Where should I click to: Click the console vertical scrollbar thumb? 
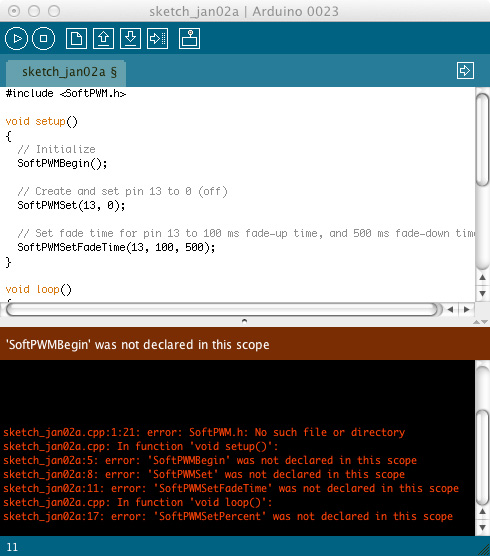(483, 457)
